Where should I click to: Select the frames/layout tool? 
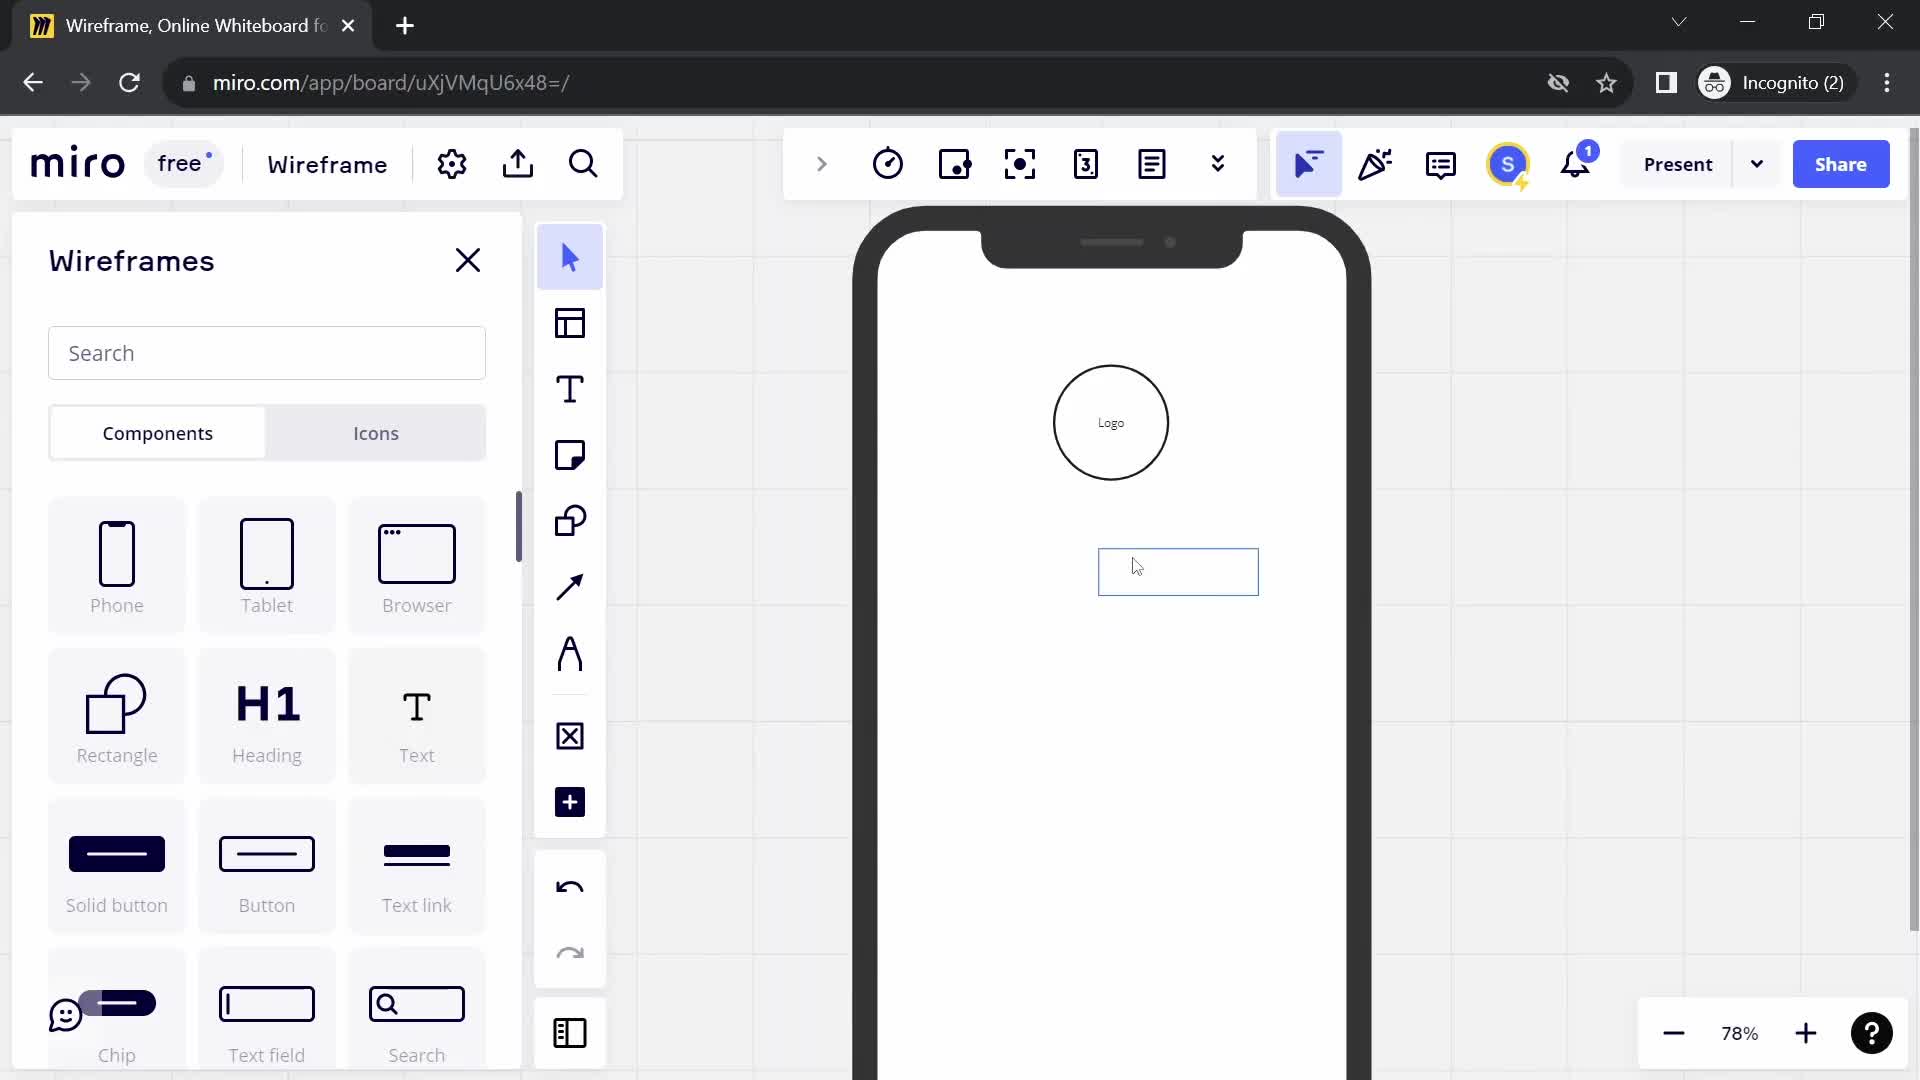tap(570, 323)
